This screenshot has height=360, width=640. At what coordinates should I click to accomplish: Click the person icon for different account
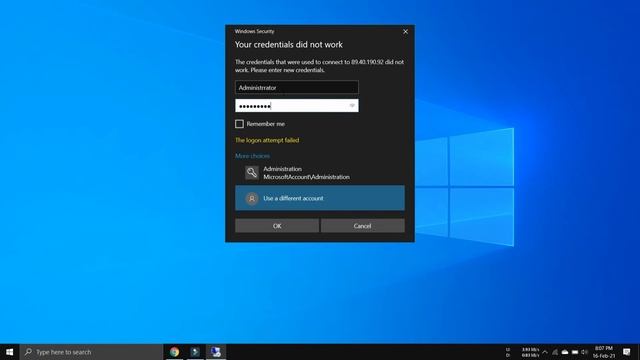click(251, 198)
